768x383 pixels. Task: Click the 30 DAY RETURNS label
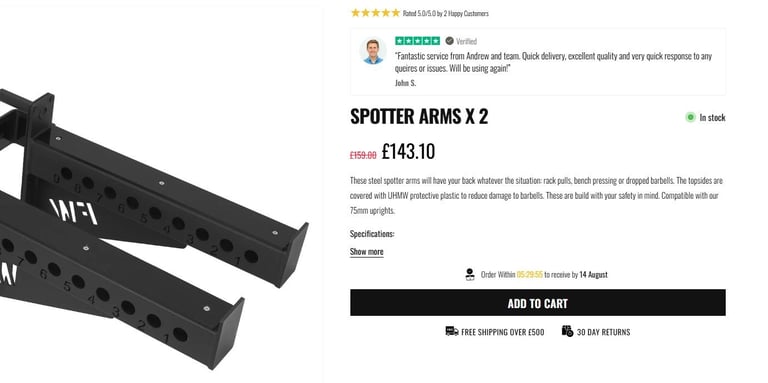[603, 332]
